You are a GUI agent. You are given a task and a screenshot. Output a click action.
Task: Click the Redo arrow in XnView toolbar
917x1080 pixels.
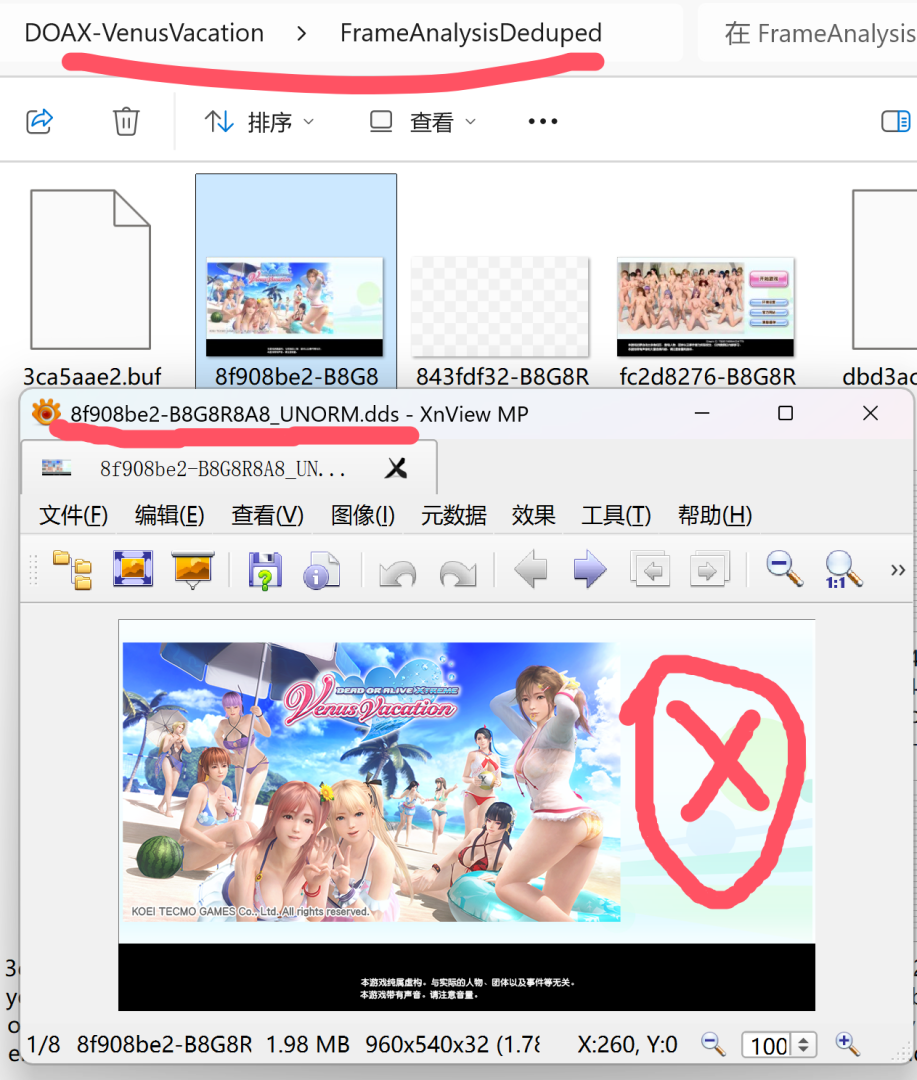[458, 572]
